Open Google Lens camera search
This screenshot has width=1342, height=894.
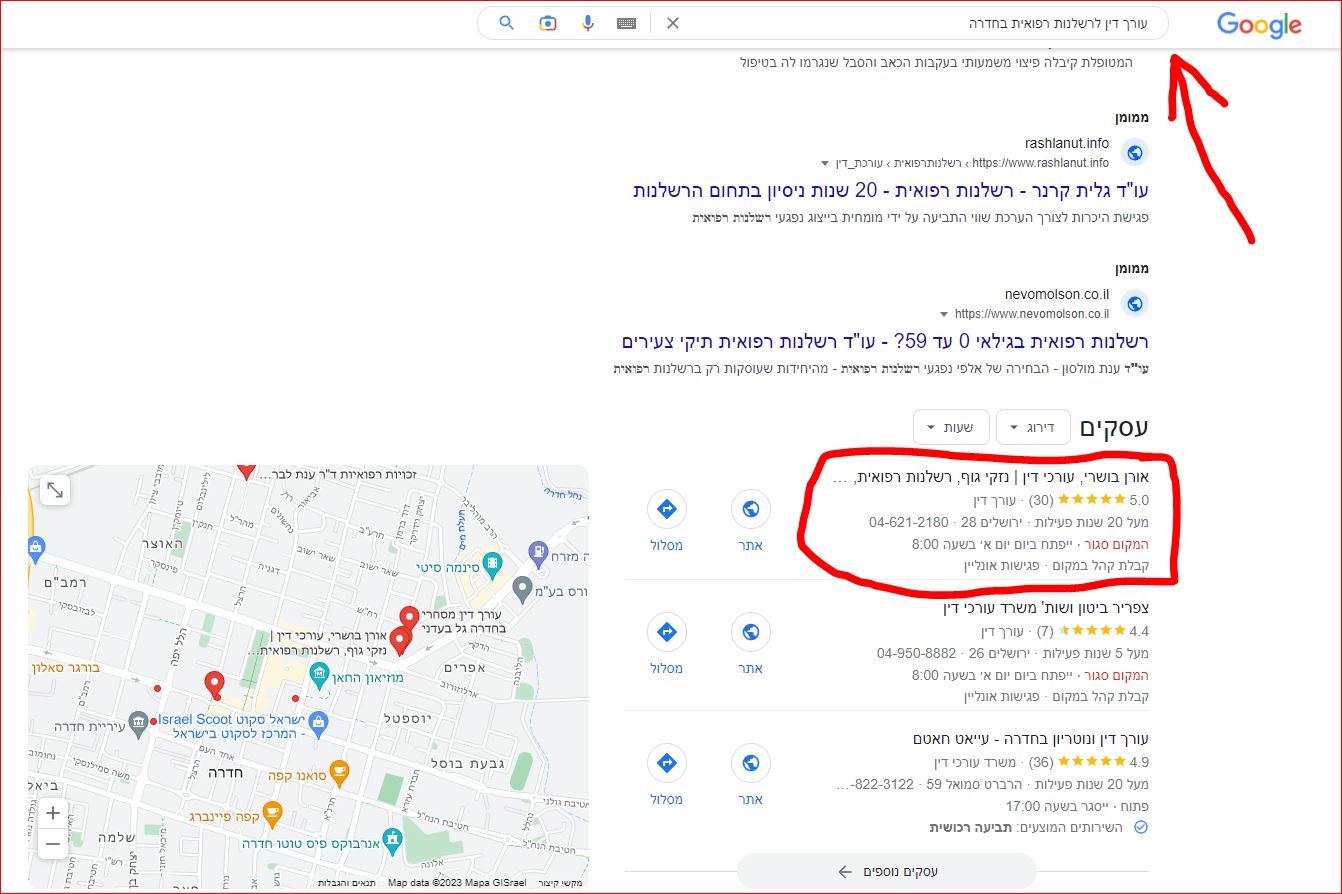pos(547,23)
